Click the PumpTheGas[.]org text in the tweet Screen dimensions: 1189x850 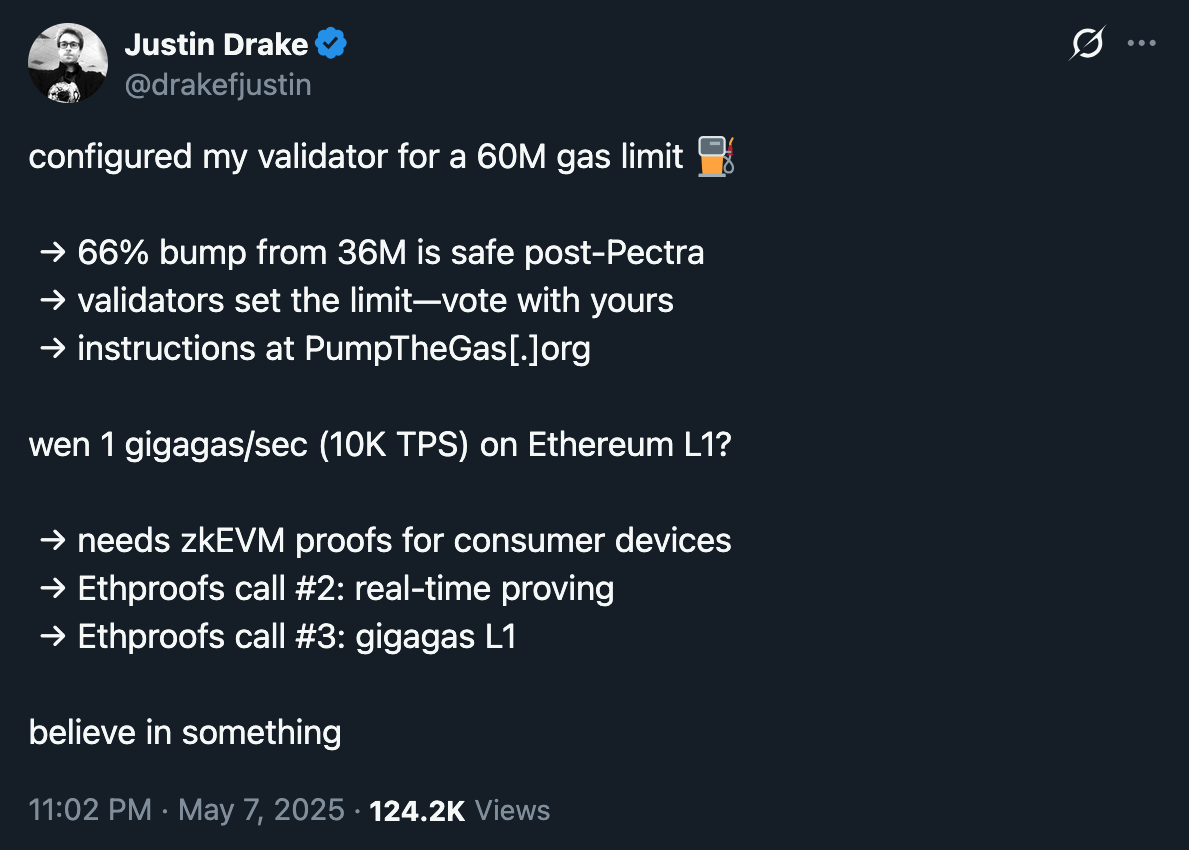(x=447, y=348)
